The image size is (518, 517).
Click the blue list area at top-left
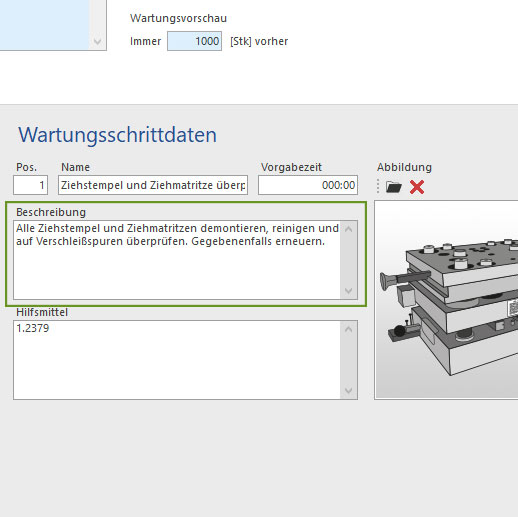coord(44,25)
